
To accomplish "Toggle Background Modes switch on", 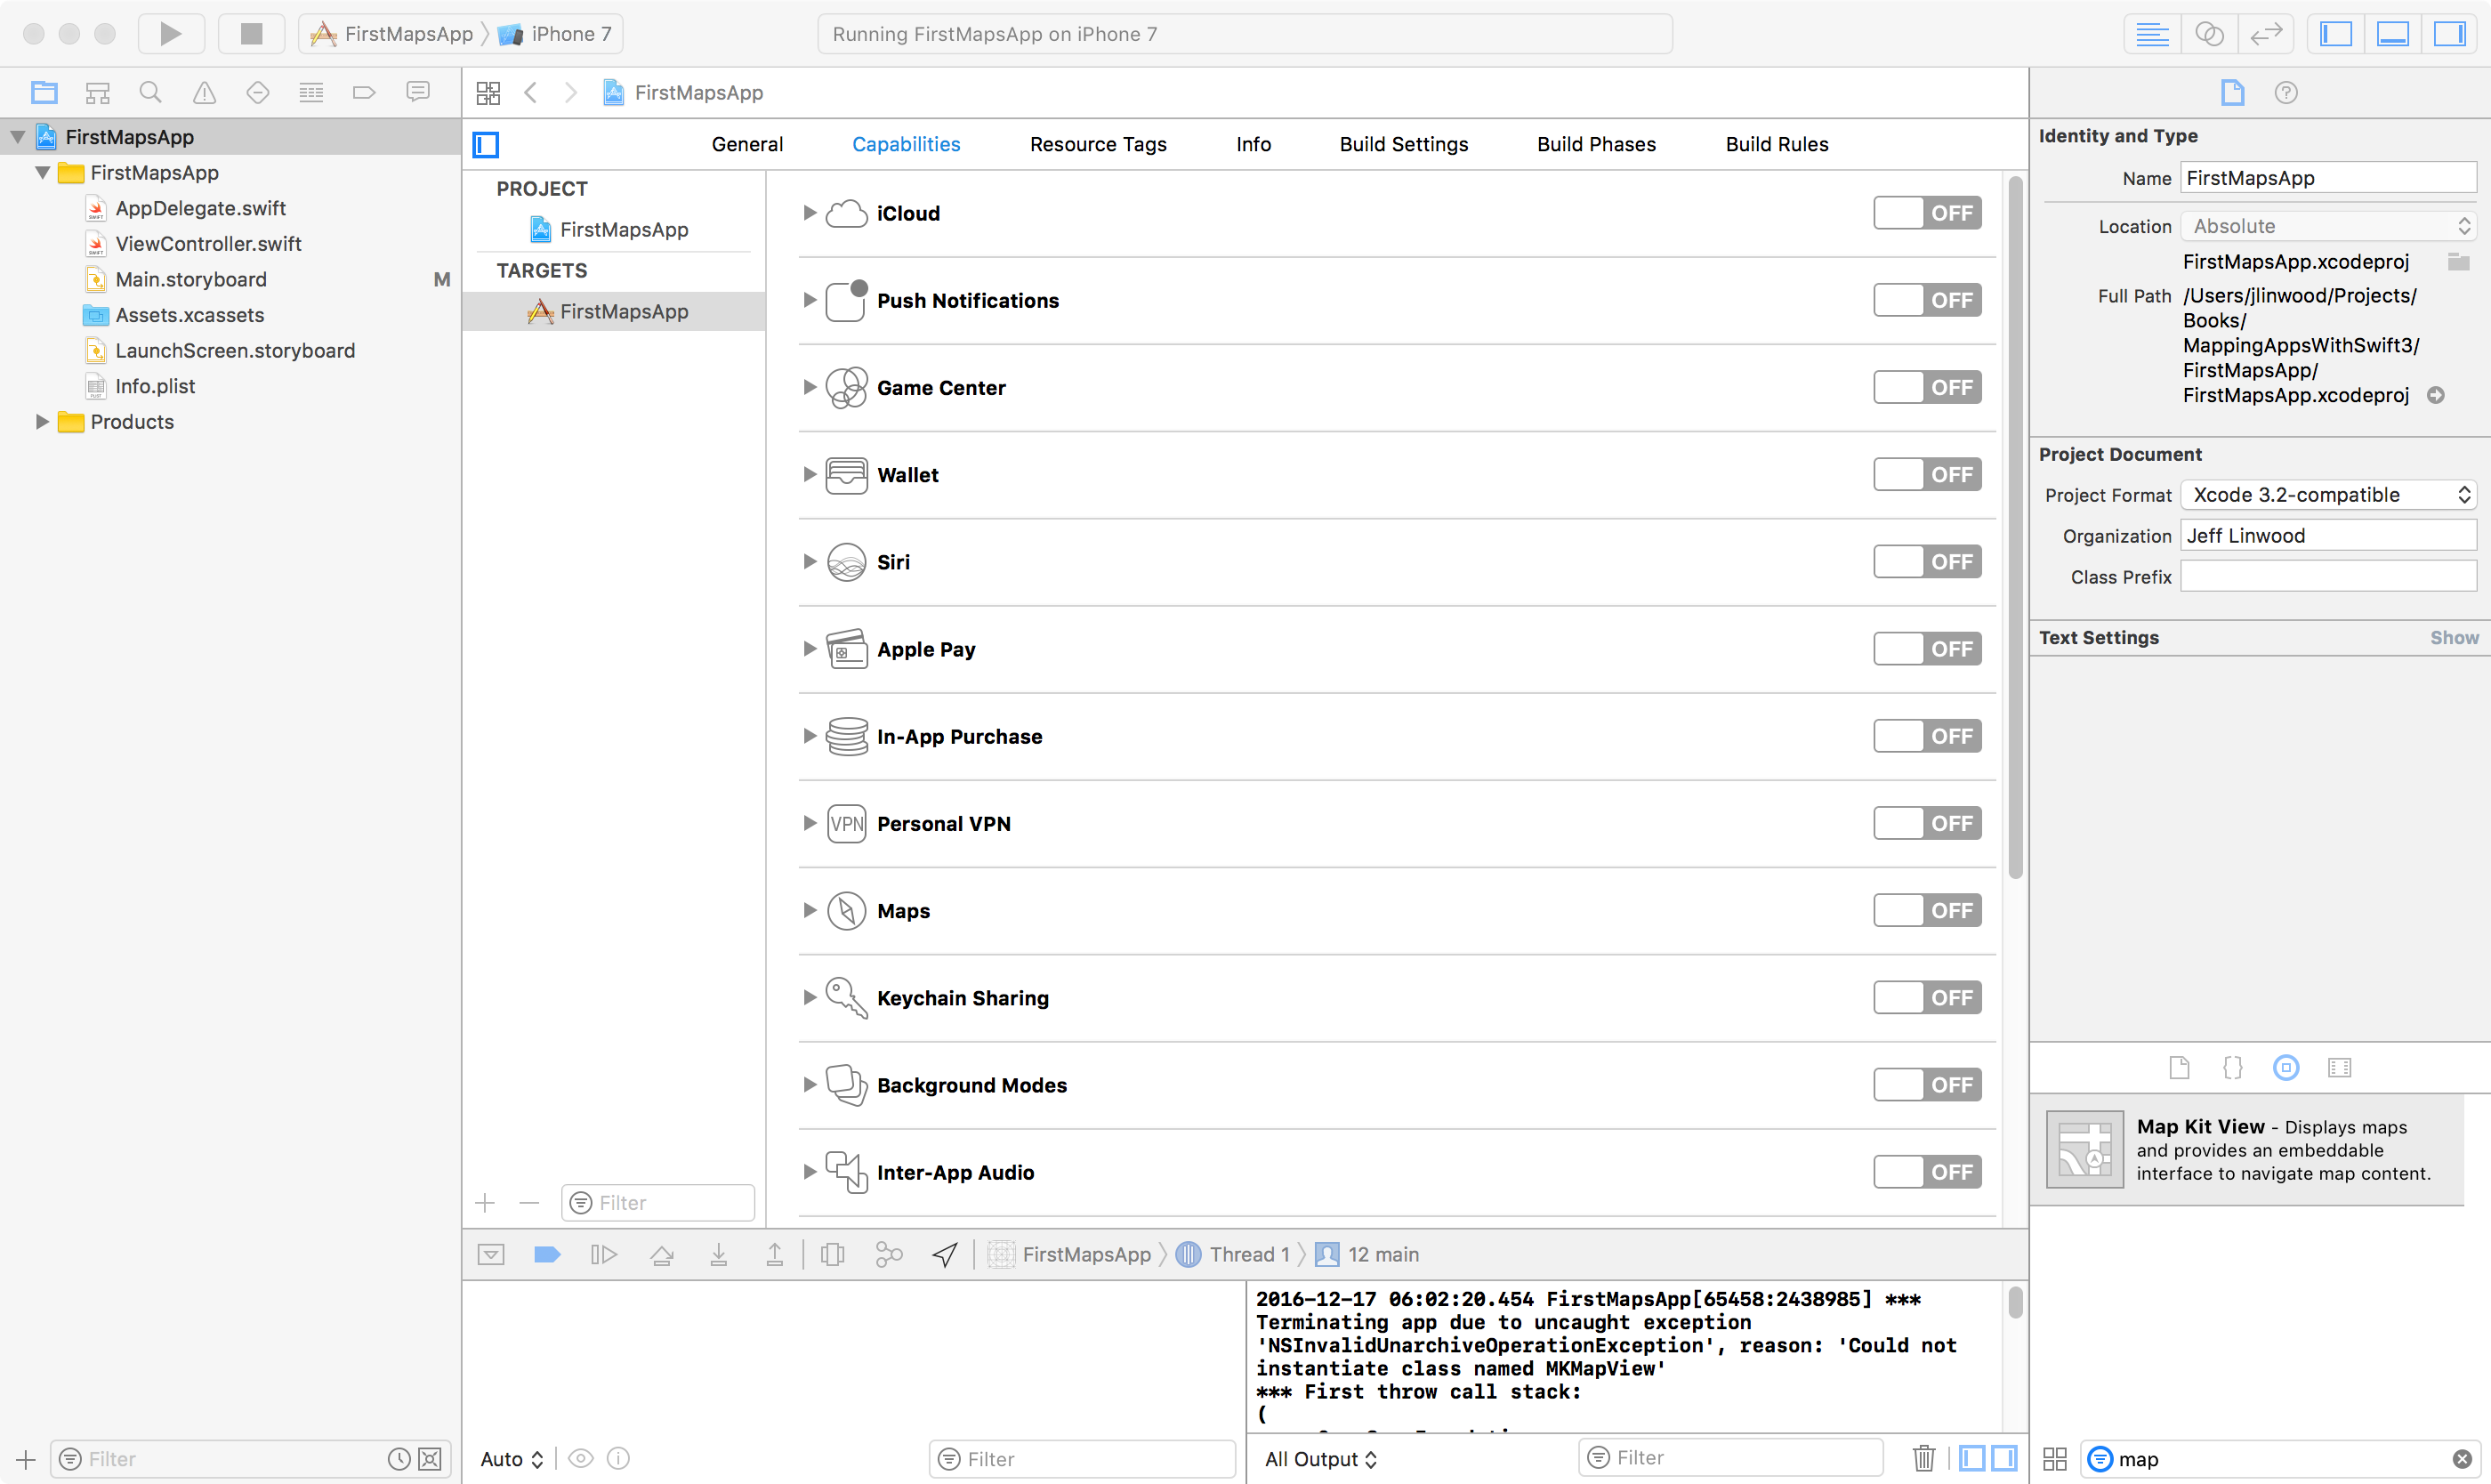I will [x=1926, y=1085].
